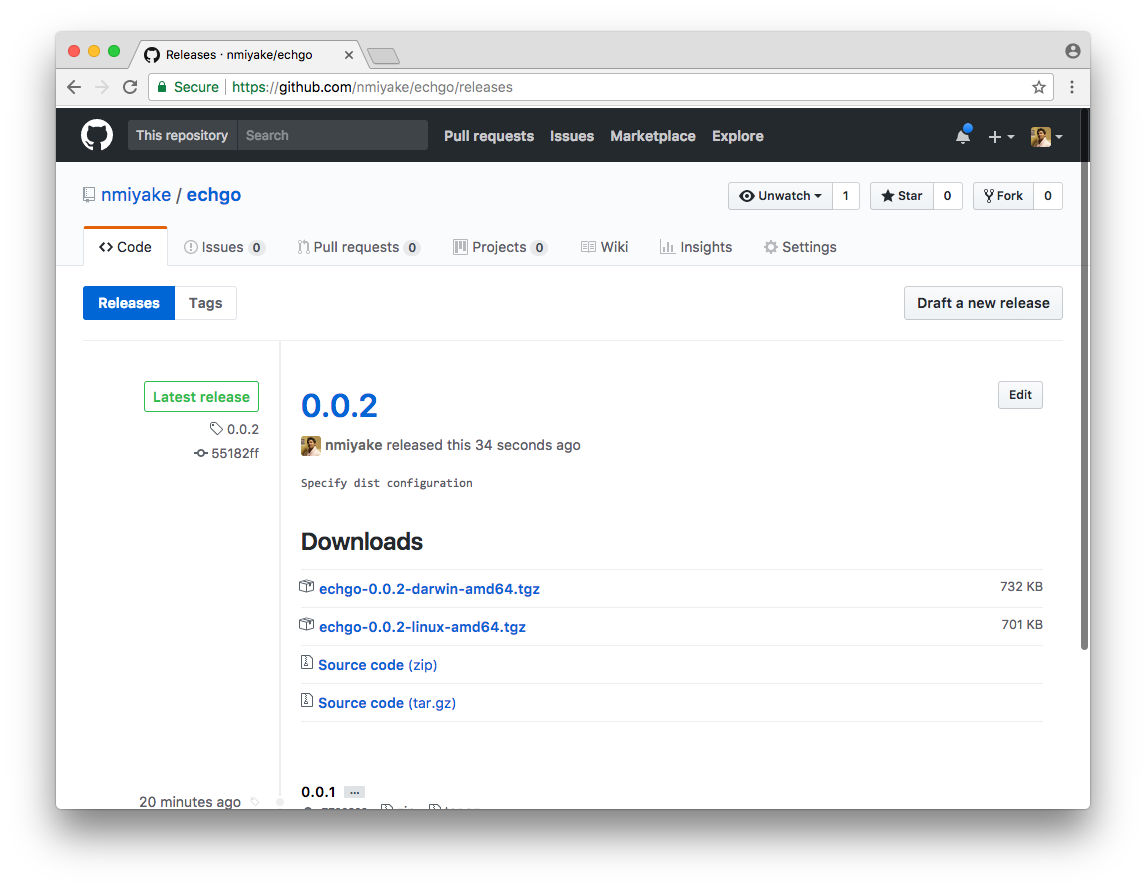Click the GitHub octocat logo
This screenshot has height=889, width=1146.
(96, 135)
